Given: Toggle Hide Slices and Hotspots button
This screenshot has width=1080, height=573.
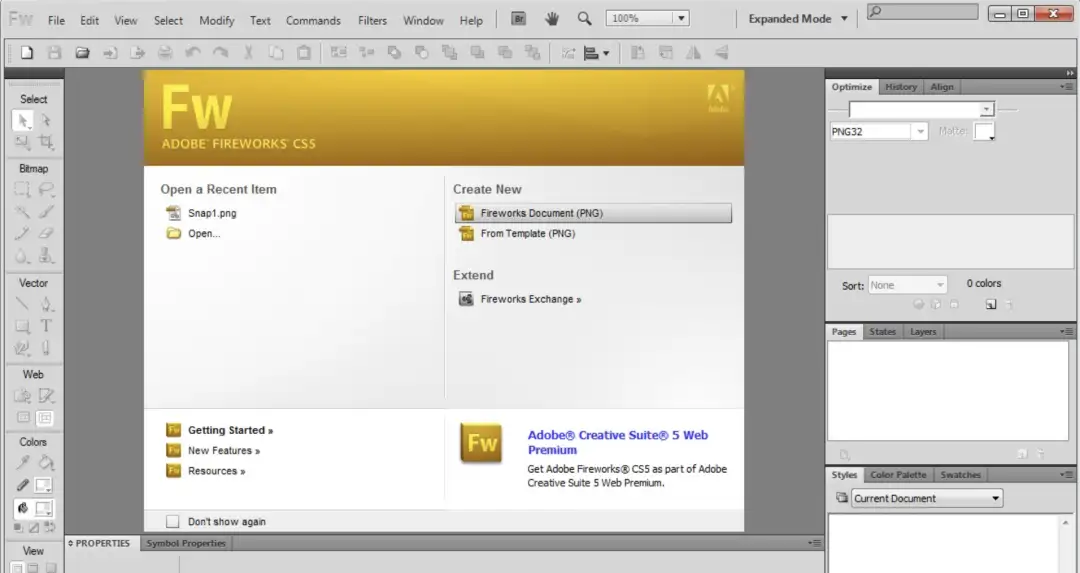Looking at the screenshot, I should point(23,418).
